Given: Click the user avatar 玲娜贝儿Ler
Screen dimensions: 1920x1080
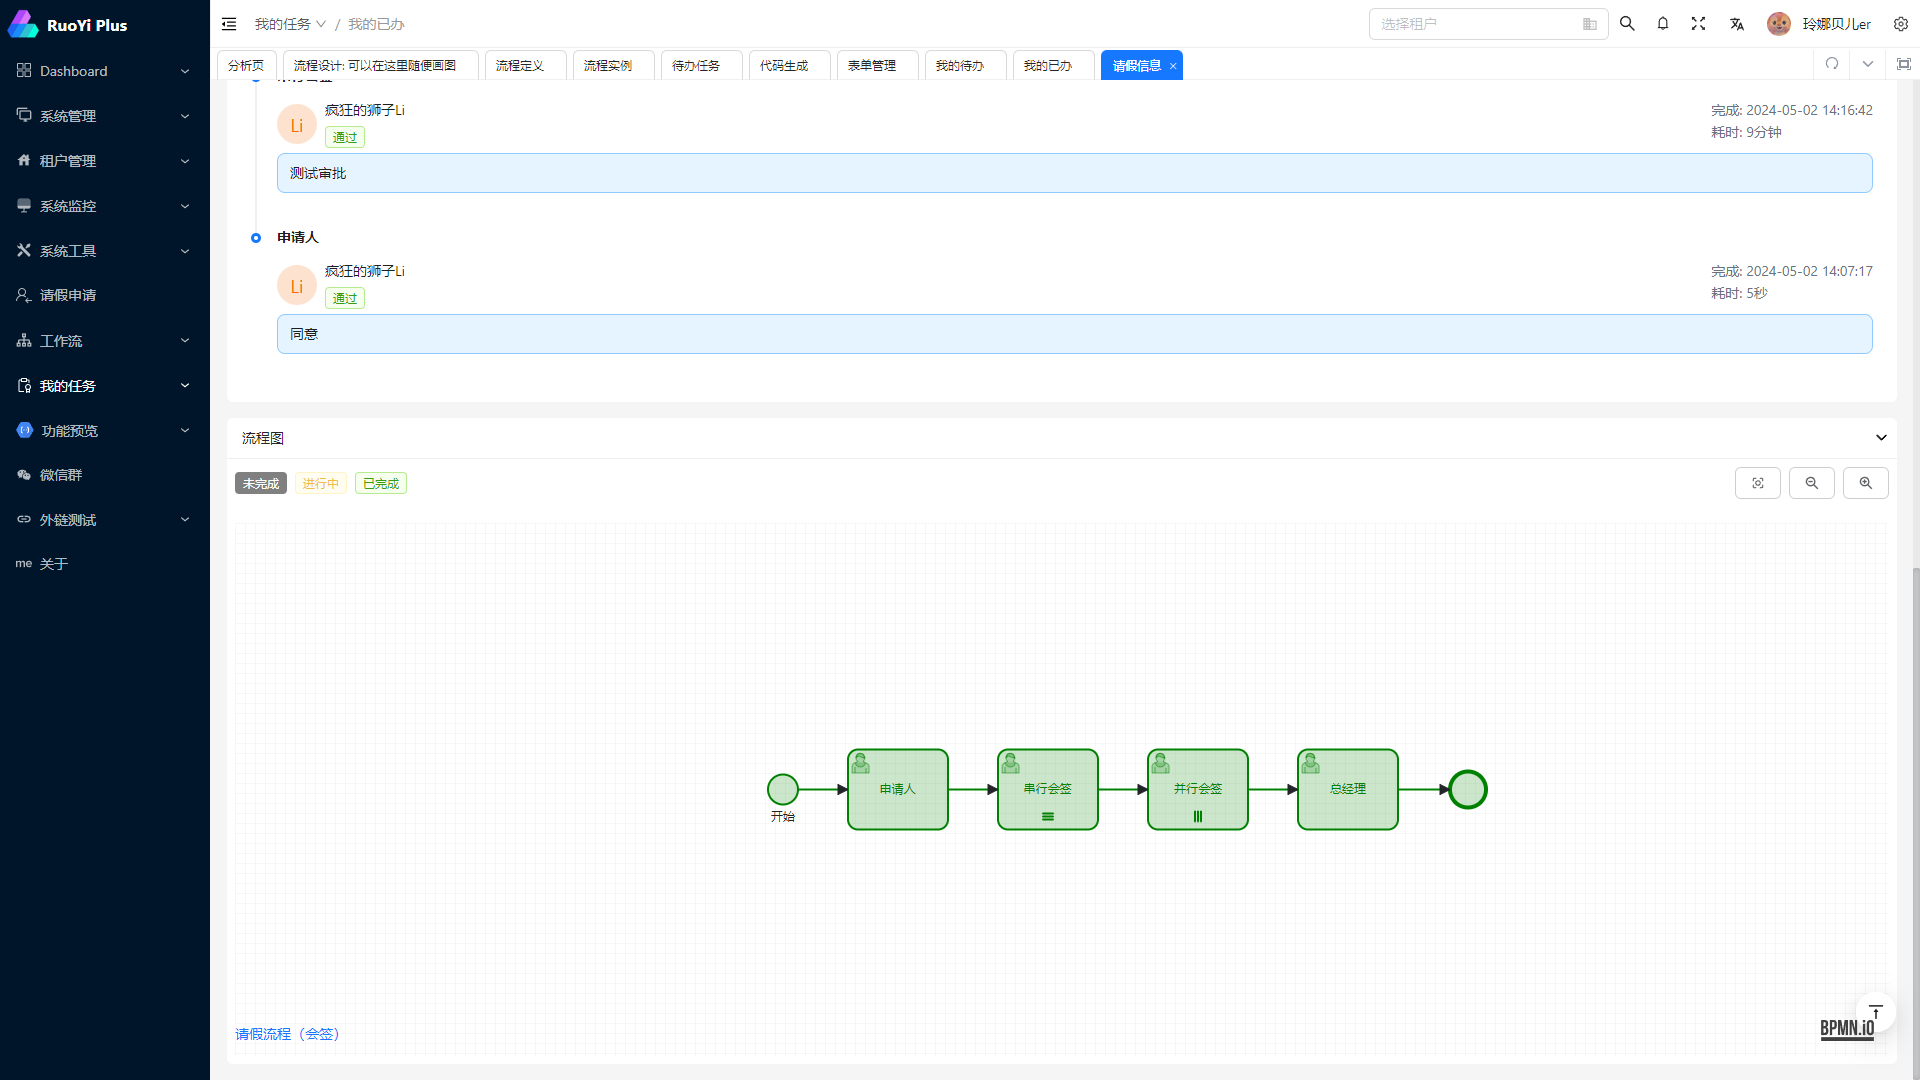Looking at the screenshot, I should pyautogui.click(x=1778, y=24).
